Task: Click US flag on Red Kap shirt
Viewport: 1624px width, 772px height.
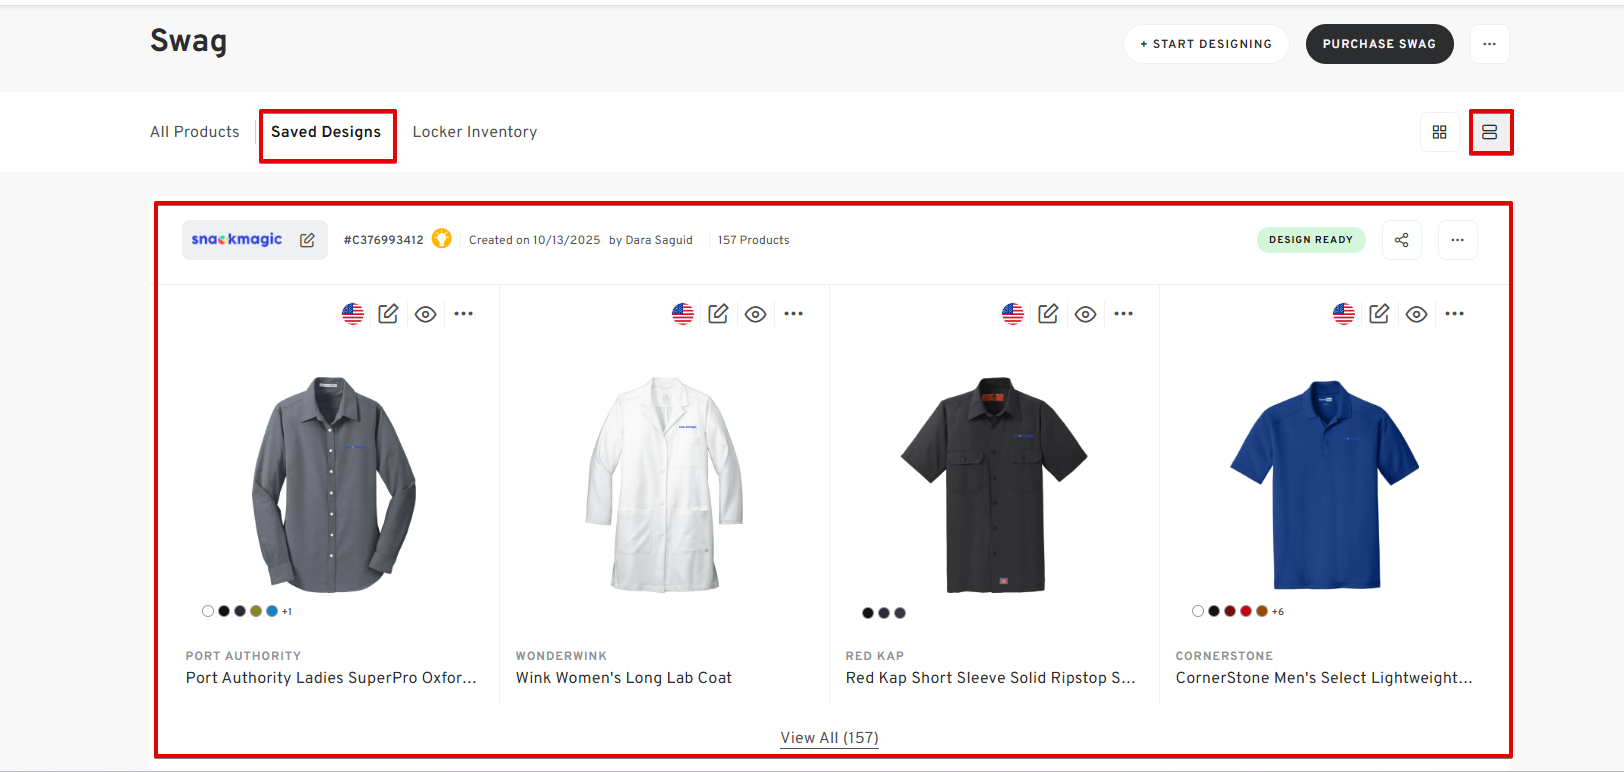Action: (1013, 314)
